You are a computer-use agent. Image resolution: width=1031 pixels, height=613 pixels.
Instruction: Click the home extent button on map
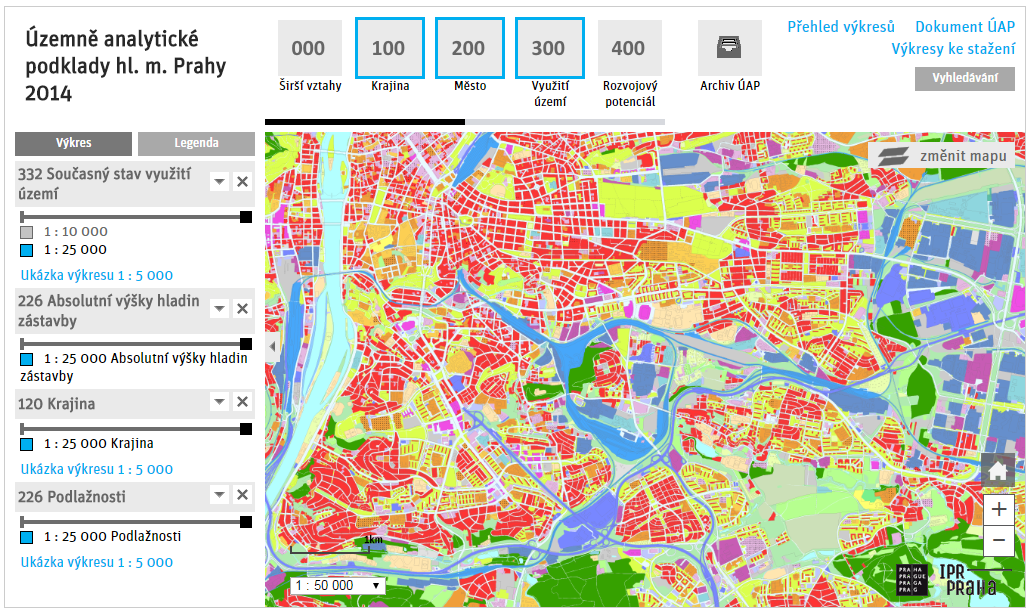coord(998,469)
